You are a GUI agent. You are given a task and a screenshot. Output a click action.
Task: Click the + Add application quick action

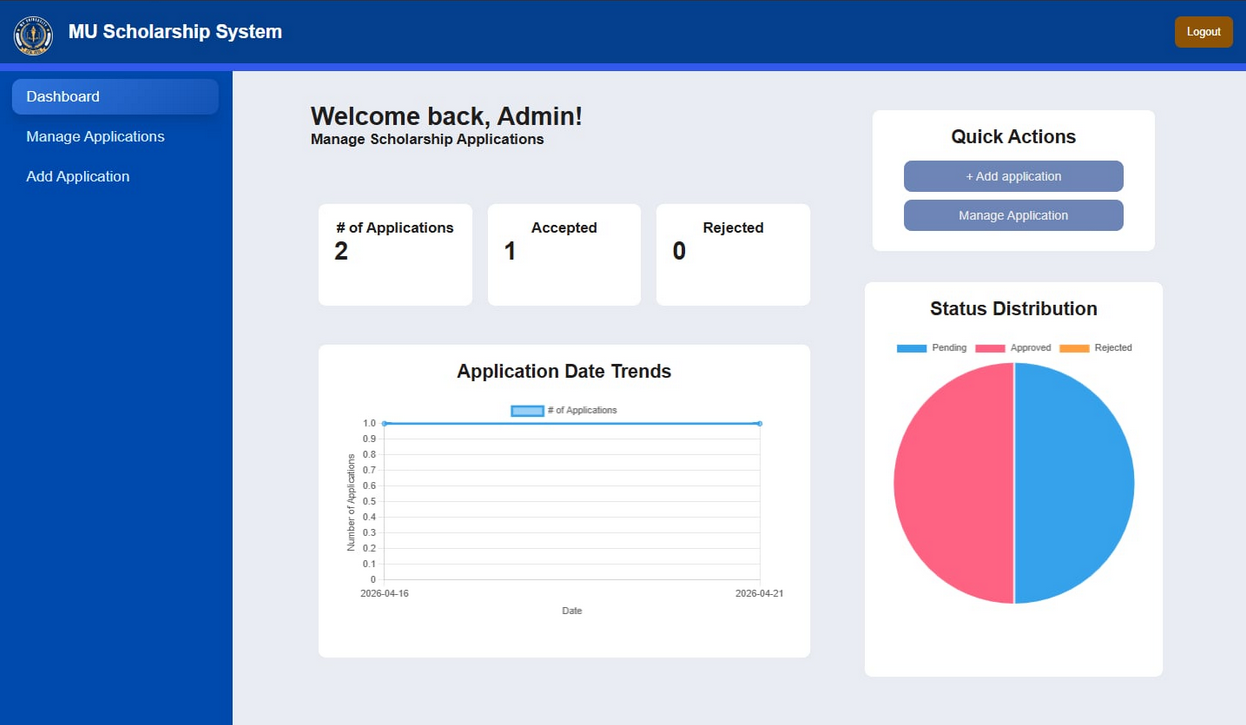1013,176
